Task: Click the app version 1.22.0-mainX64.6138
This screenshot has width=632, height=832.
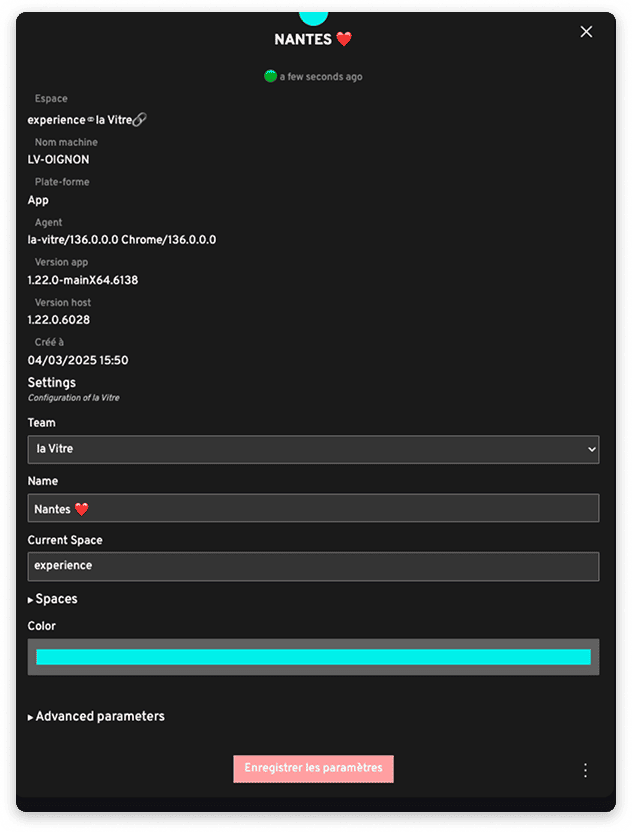Action: 83,280
